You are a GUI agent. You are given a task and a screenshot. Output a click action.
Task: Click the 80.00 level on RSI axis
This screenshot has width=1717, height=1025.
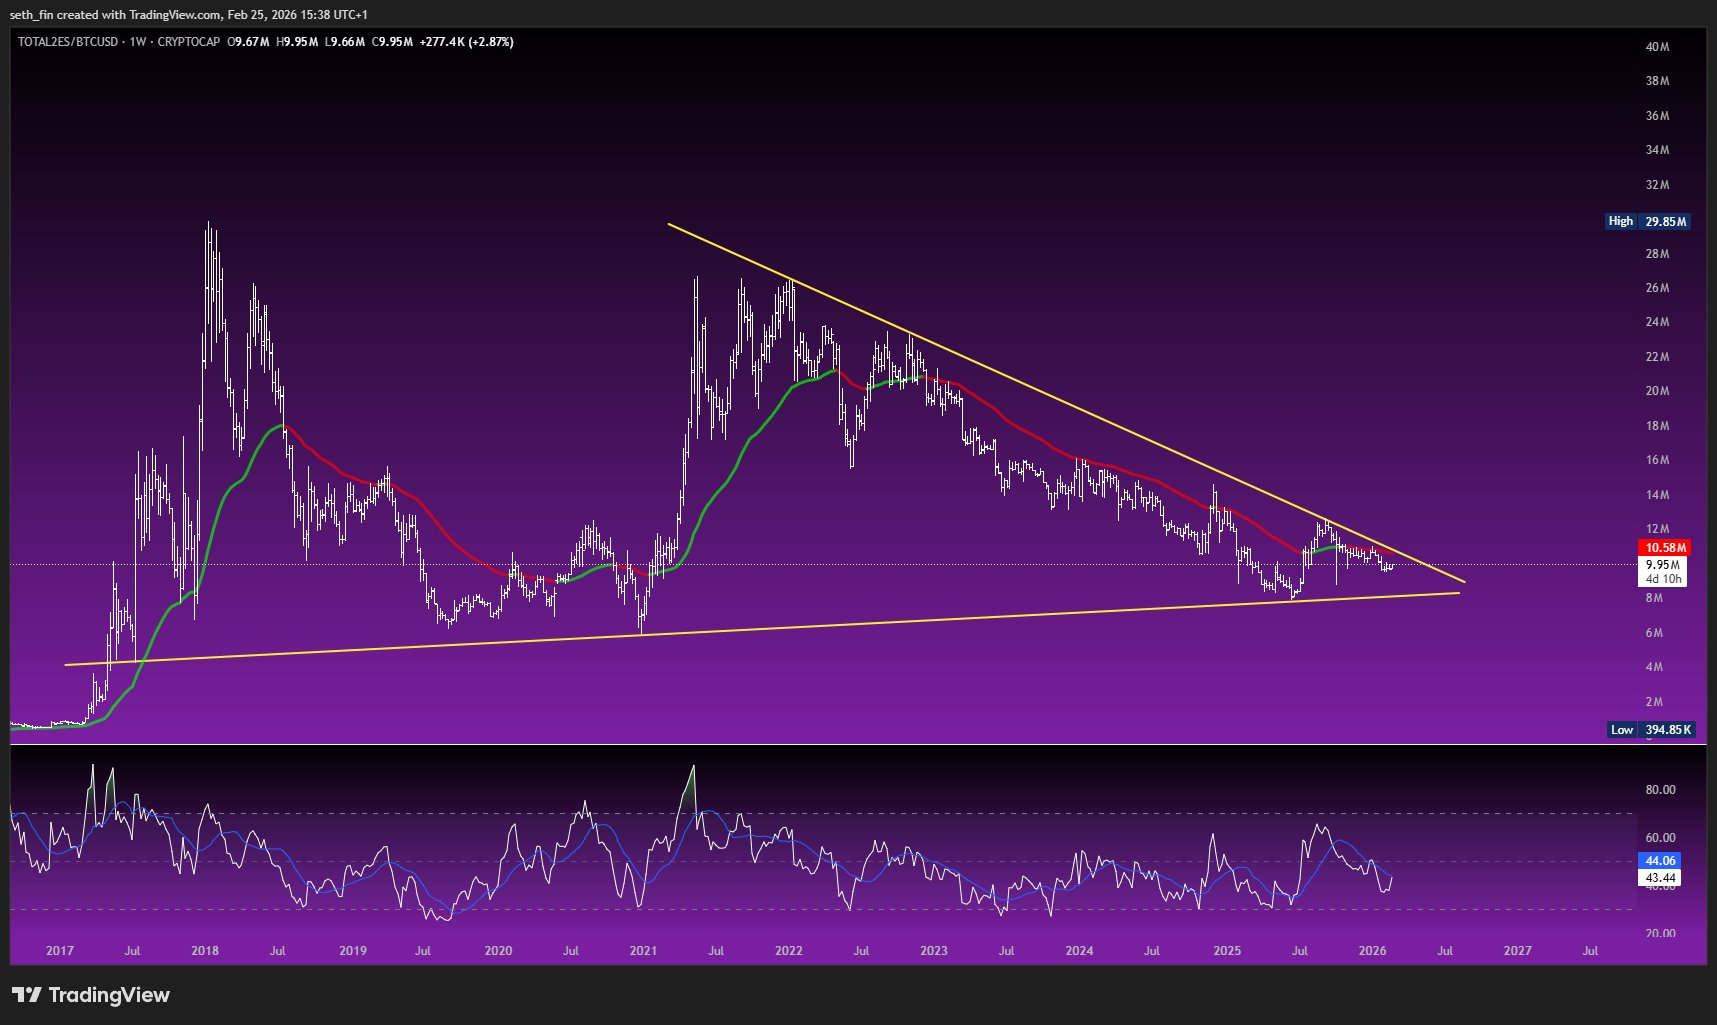[1660, 789]
